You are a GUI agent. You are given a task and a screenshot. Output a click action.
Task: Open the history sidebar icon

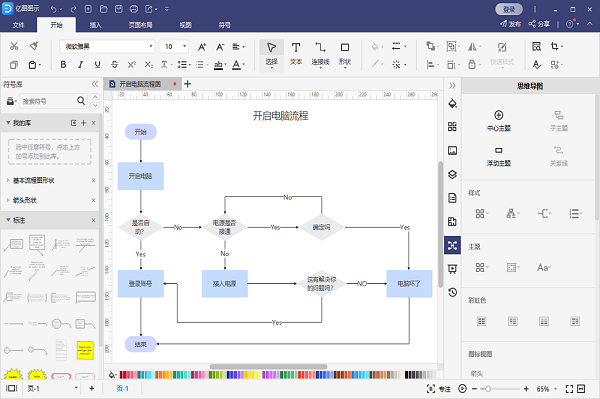[x=452, y=293]
